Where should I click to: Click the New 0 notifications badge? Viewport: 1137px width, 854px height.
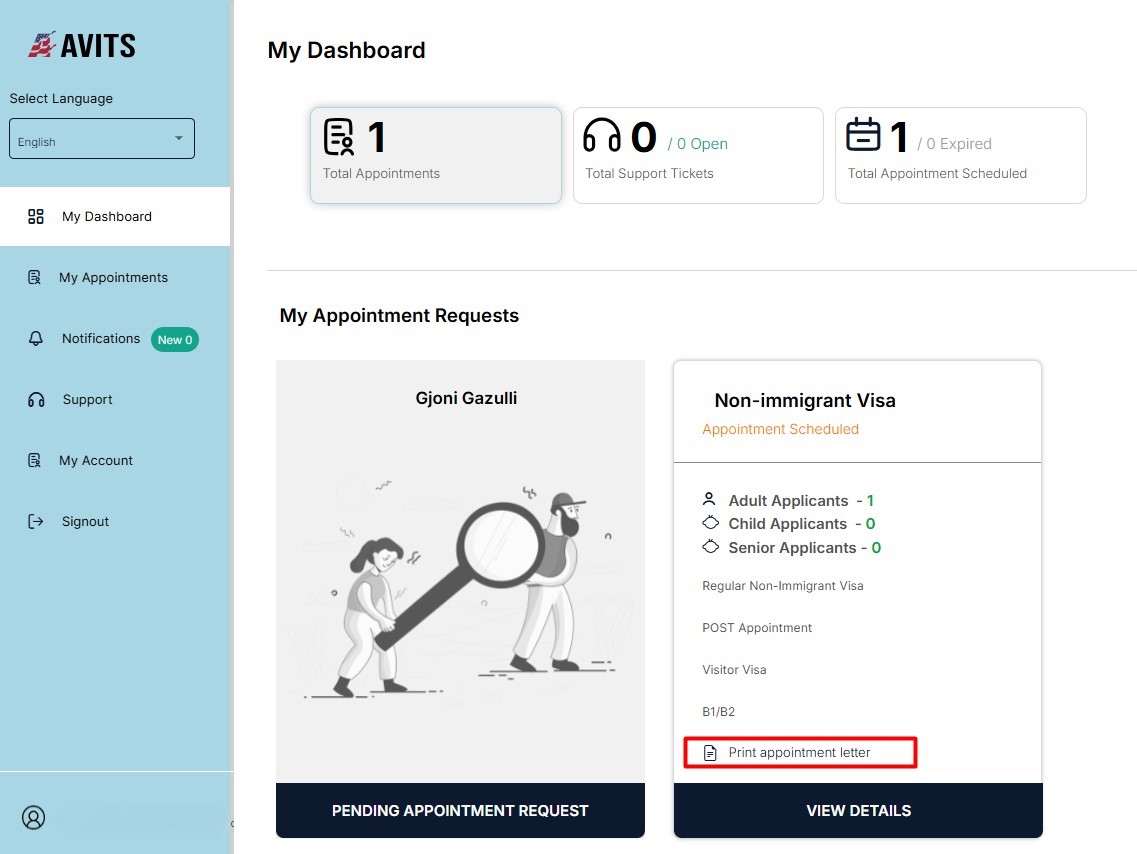pos(174,339)
